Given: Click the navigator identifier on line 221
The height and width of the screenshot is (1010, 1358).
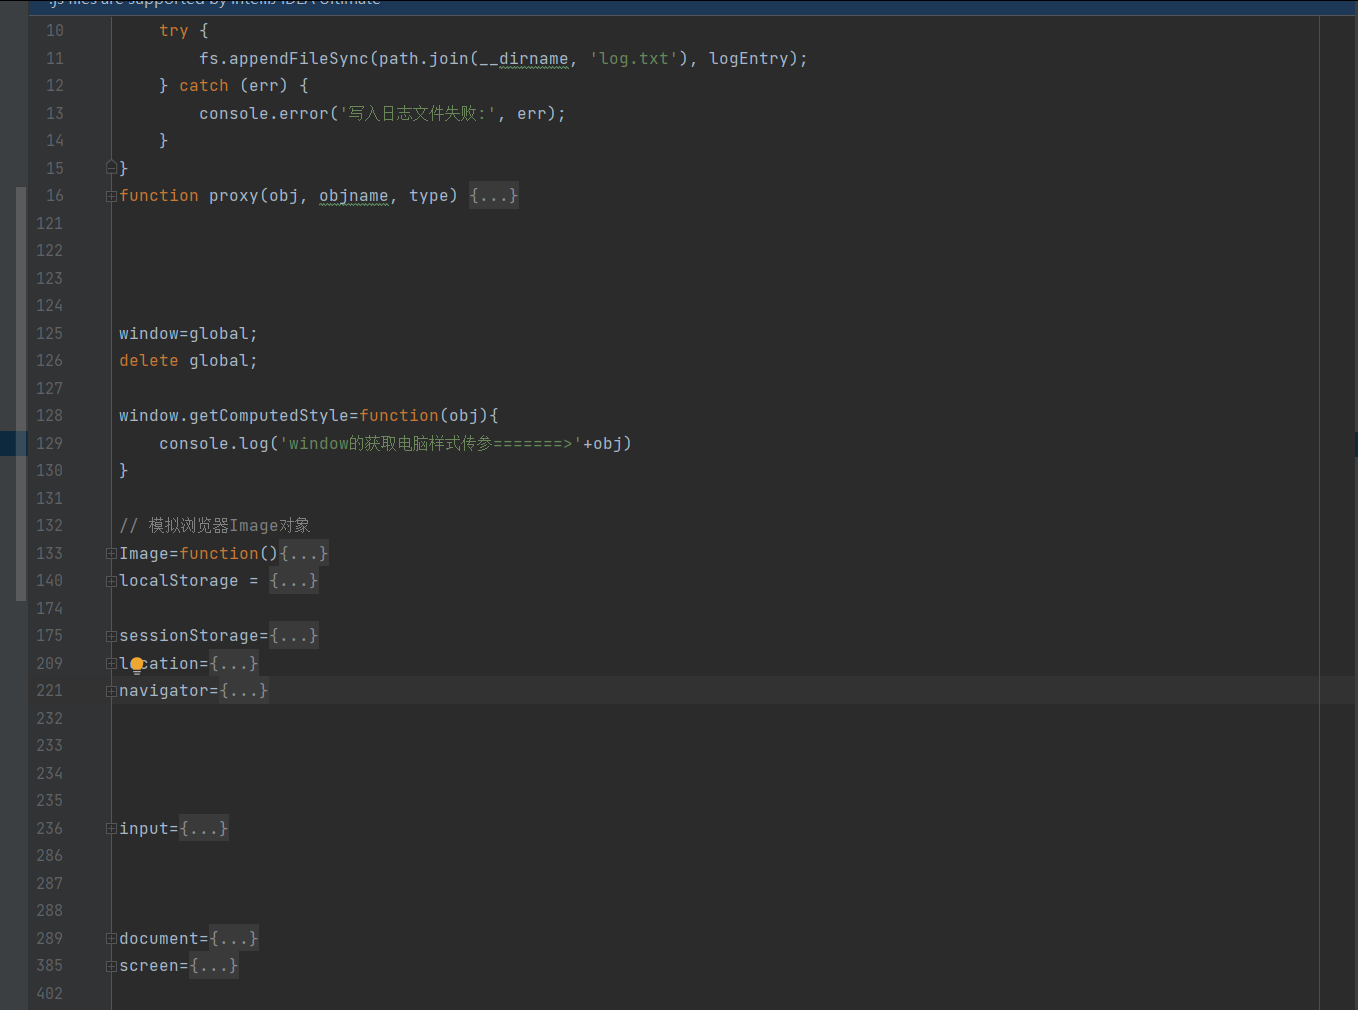Looking at the screenshot, I should click(x=164, y=691).
